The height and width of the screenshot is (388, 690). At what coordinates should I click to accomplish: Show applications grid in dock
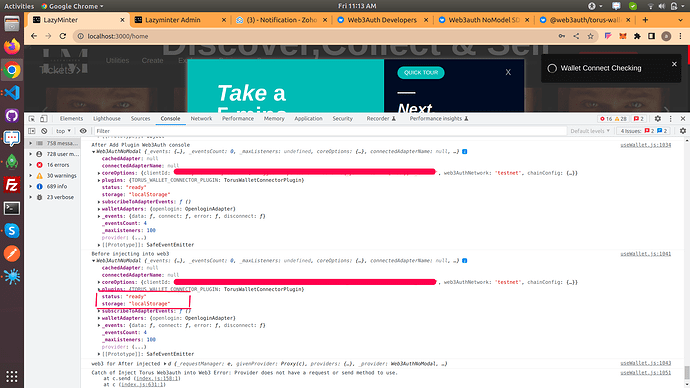point(12,376)
